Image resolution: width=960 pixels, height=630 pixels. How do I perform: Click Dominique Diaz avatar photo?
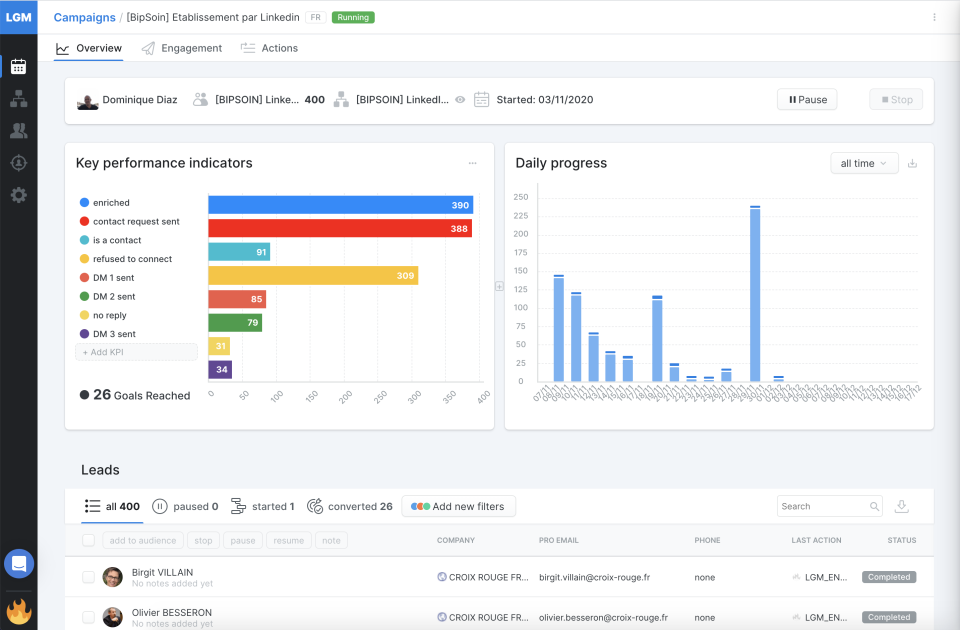coord(88,101)
